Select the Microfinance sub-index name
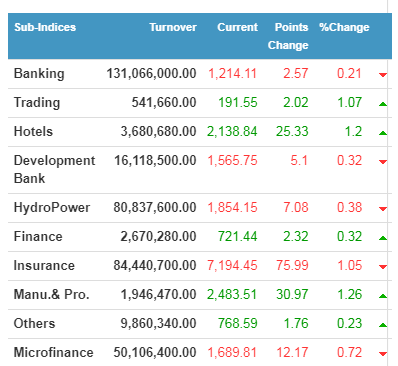This screenshot has height=366, width=398. tap(54, 353)
